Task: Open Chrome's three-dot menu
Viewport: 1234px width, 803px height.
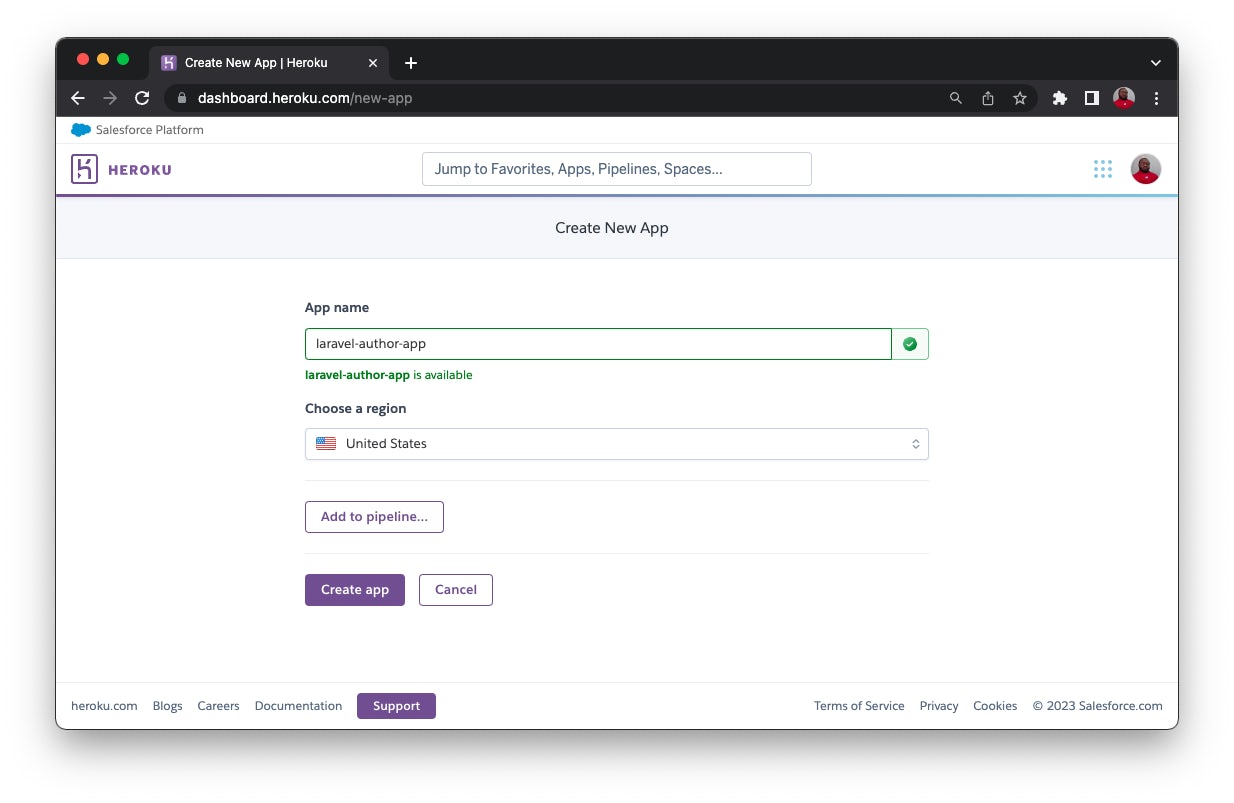Action: point(1156,98)
